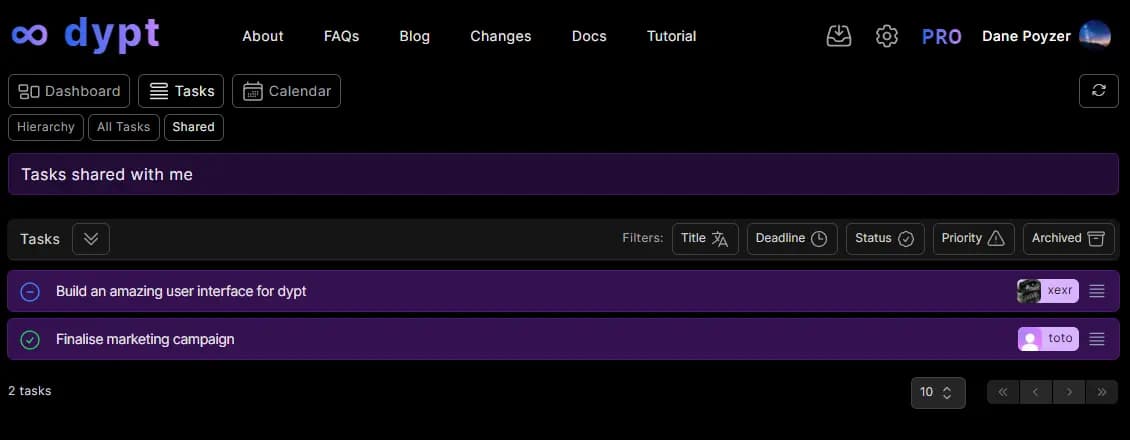The height and width of the screenshot is (440, 1130).
Task: Filter tasks by Title
Action: click(x=705, y=238)
